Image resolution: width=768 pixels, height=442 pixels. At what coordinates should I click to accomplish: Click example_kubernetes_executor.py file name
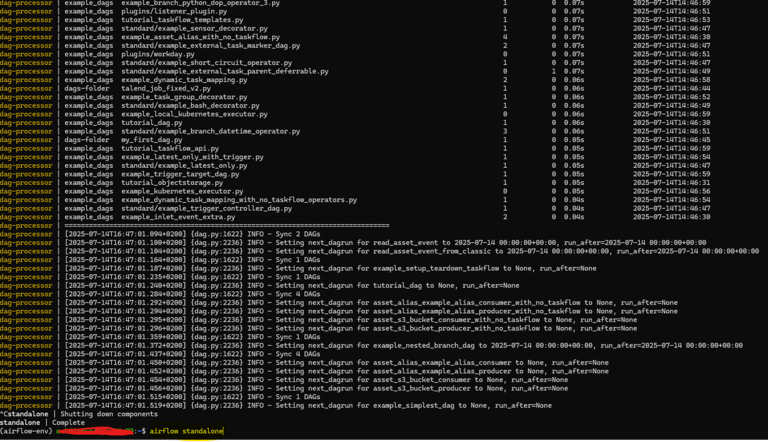[182, 192]
